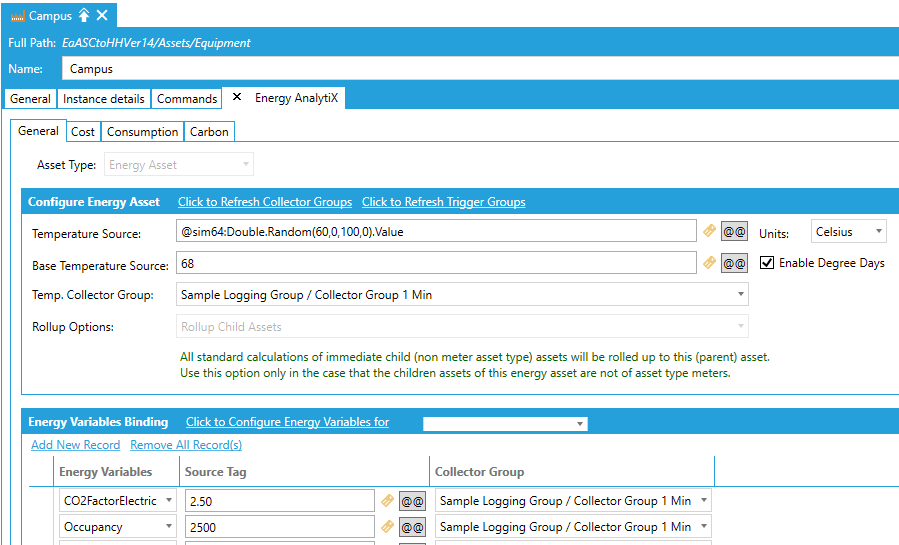
Task: Click tag icon in CO2FactorElectric row
Action: pyautogui.click(x=388, y=500)
